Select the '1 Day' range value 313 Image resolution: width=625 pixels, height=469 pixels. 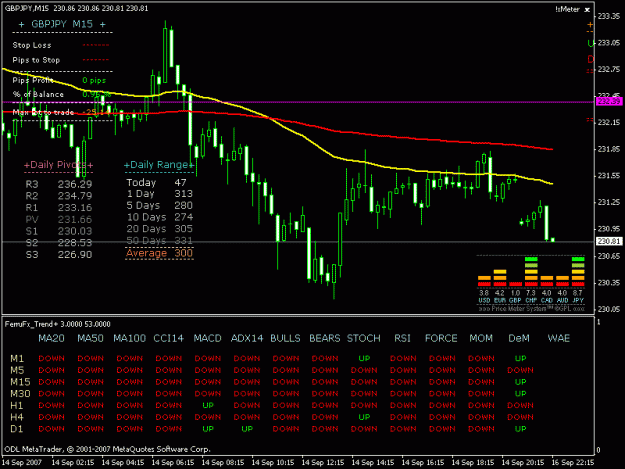pos(183,194)
